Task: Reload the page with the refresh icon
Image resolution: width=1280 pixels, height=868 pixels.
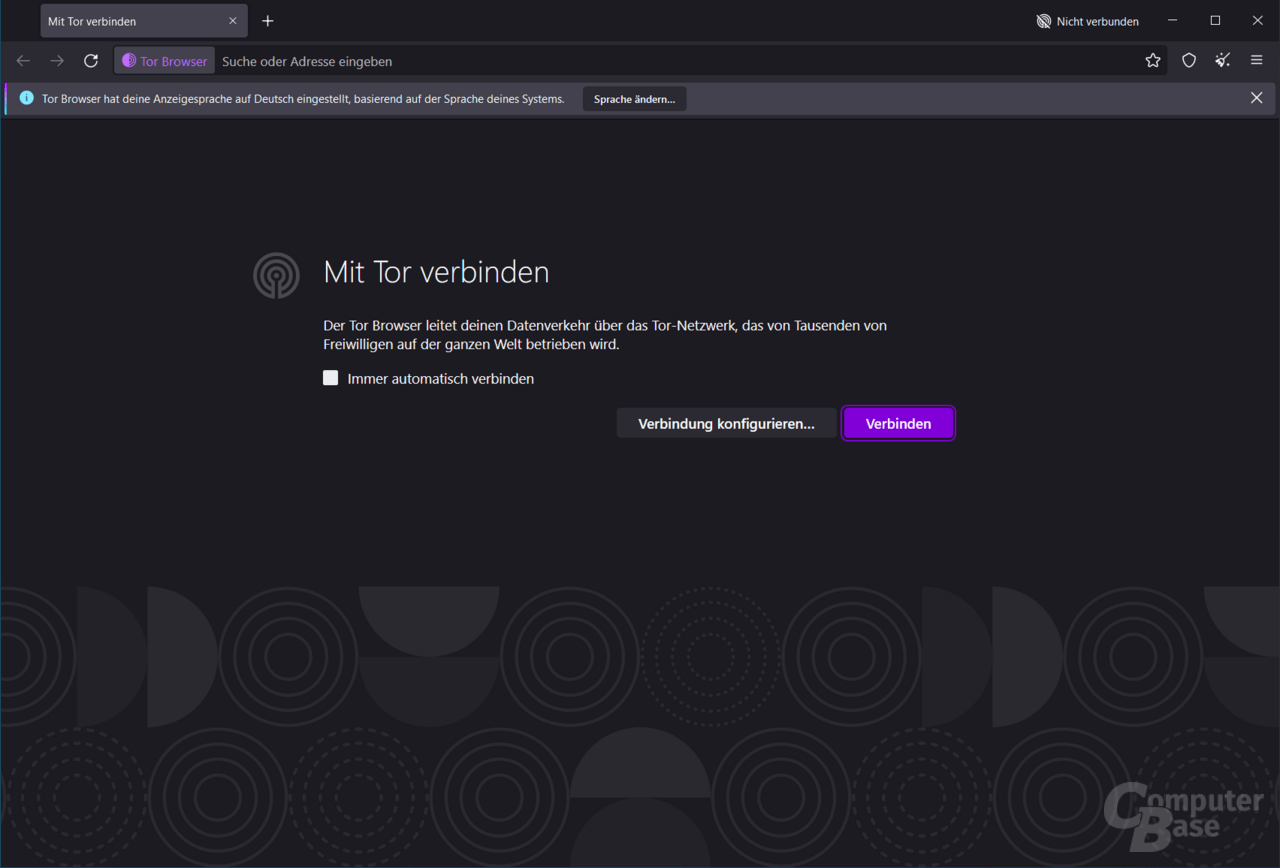Action: click(x=91, y=61)
